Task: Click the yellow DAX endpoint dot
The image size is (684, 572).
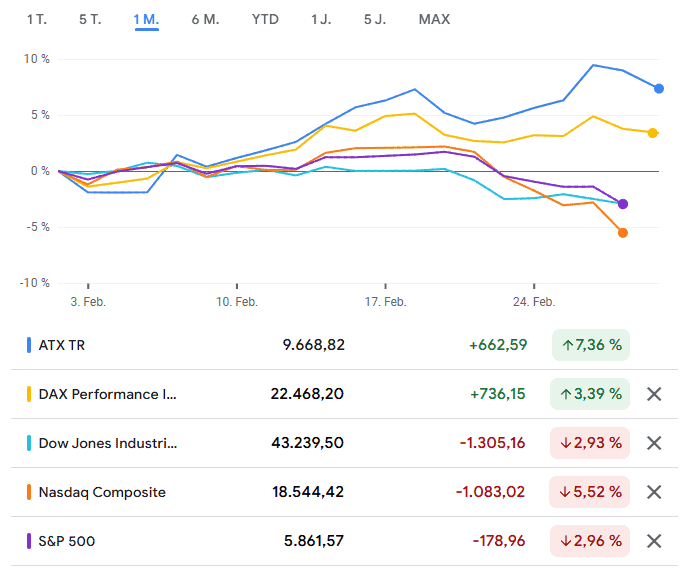Action: pyautogui.click(x=653, y=133)
